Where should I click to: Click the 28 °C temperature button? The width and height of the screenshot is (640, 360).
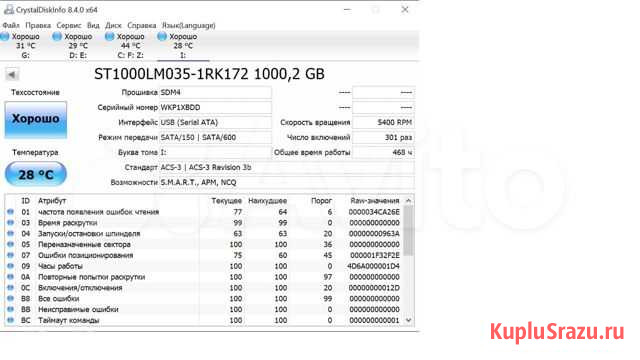coord(36,174)
